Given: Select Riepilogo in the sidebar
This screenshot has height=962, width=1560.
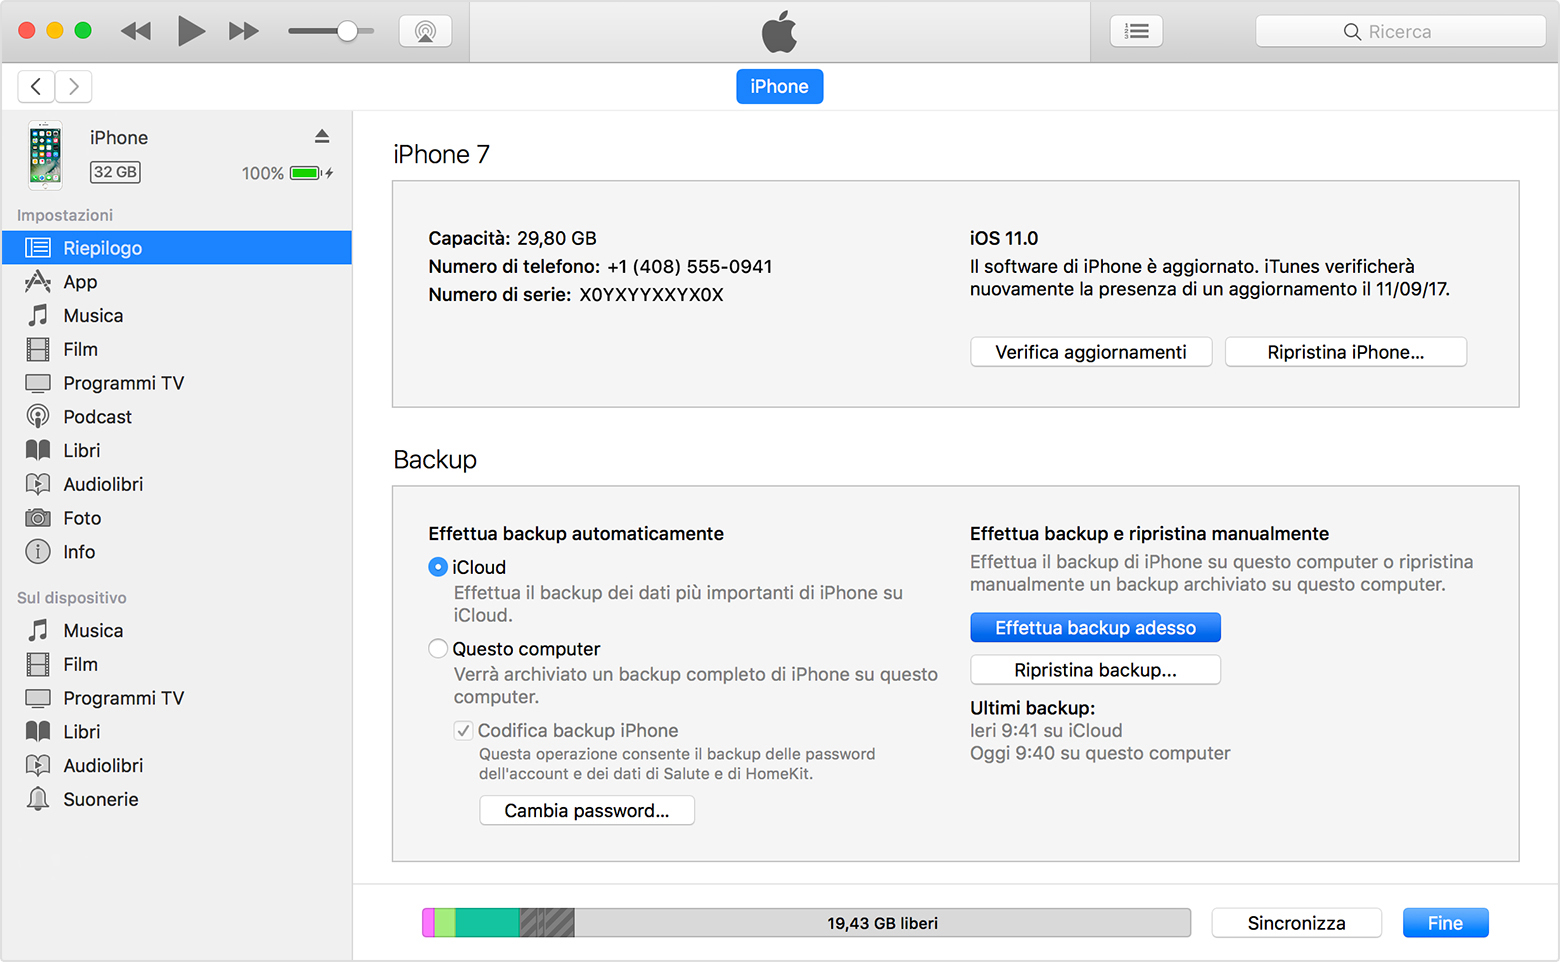Looking at the screenshot, I should (x=101, y=247).
